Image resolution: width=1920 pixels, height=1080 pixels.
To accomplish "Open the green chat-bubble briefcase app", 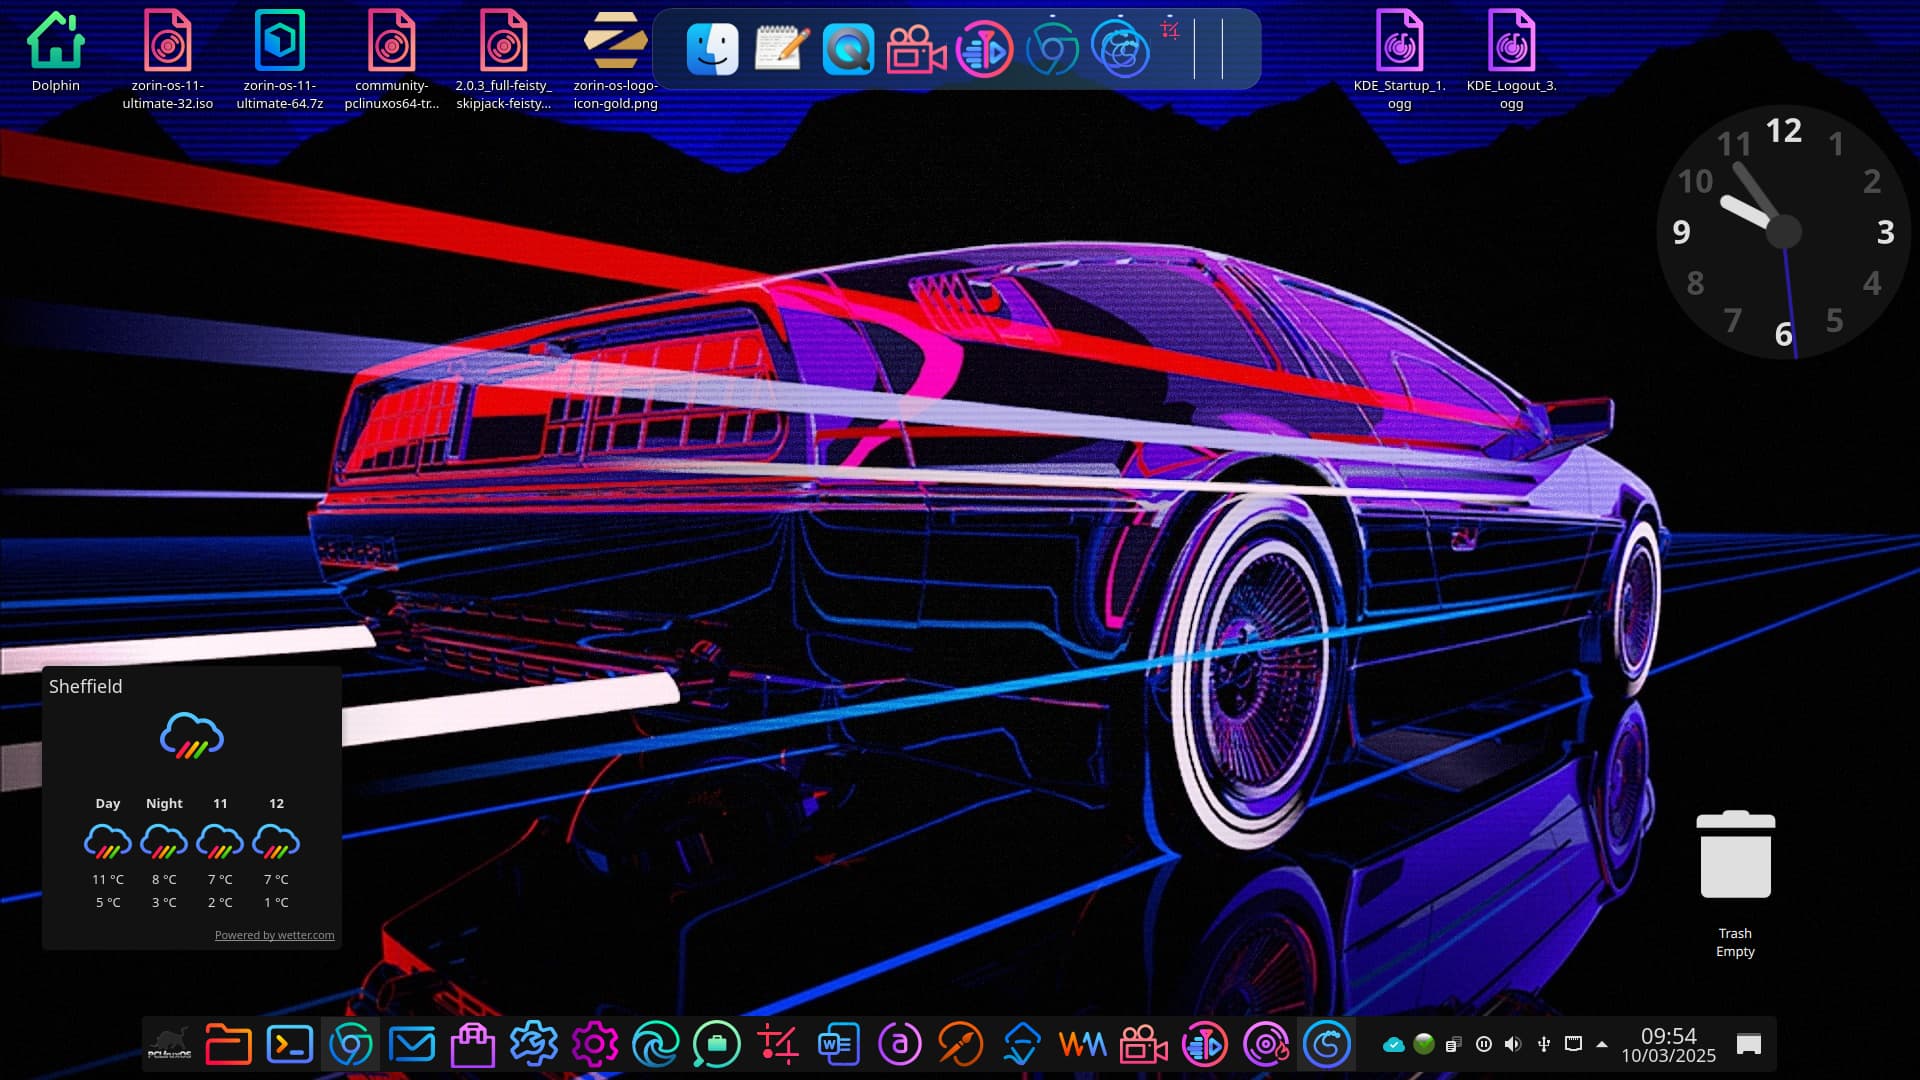I will click(x=716, y=1044).
